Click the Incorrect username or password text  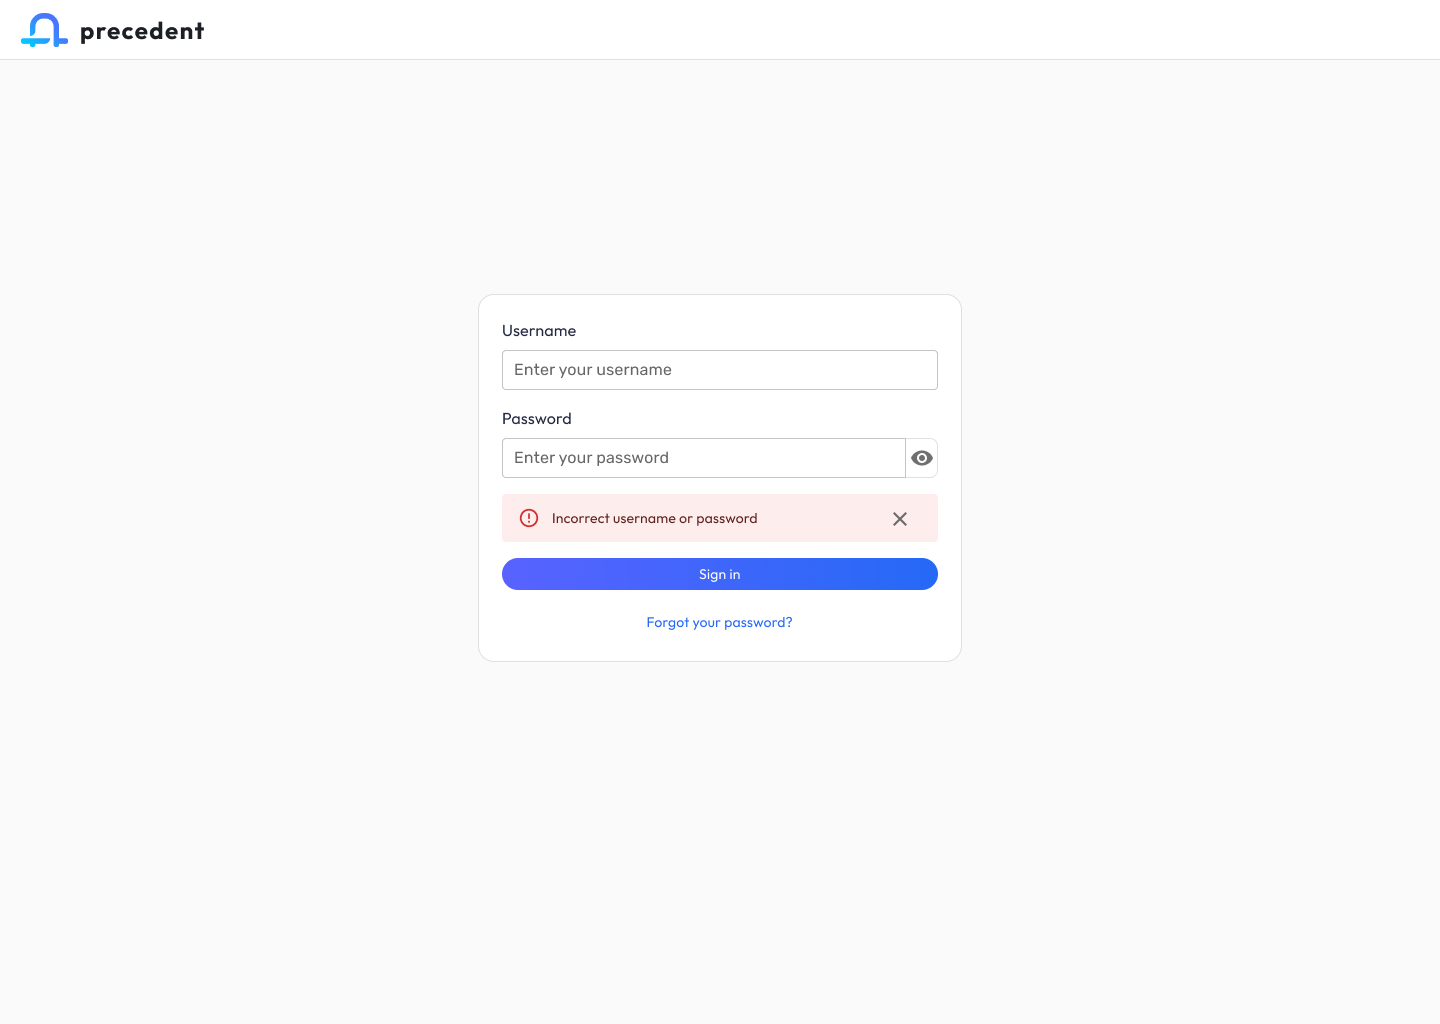coord(655,518)
